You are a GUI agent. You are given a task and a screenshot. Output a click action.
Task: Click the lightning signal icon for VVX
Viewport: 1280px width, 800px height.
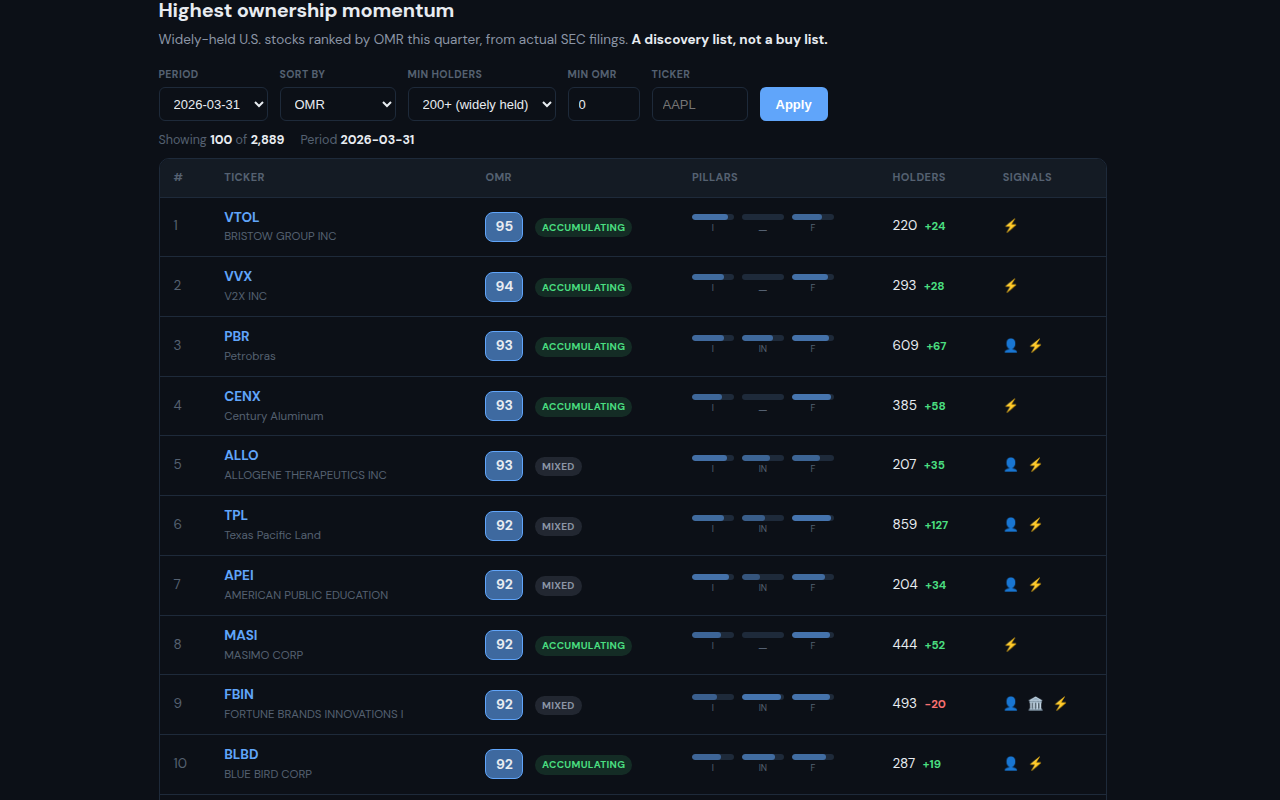click(1010, 286)
